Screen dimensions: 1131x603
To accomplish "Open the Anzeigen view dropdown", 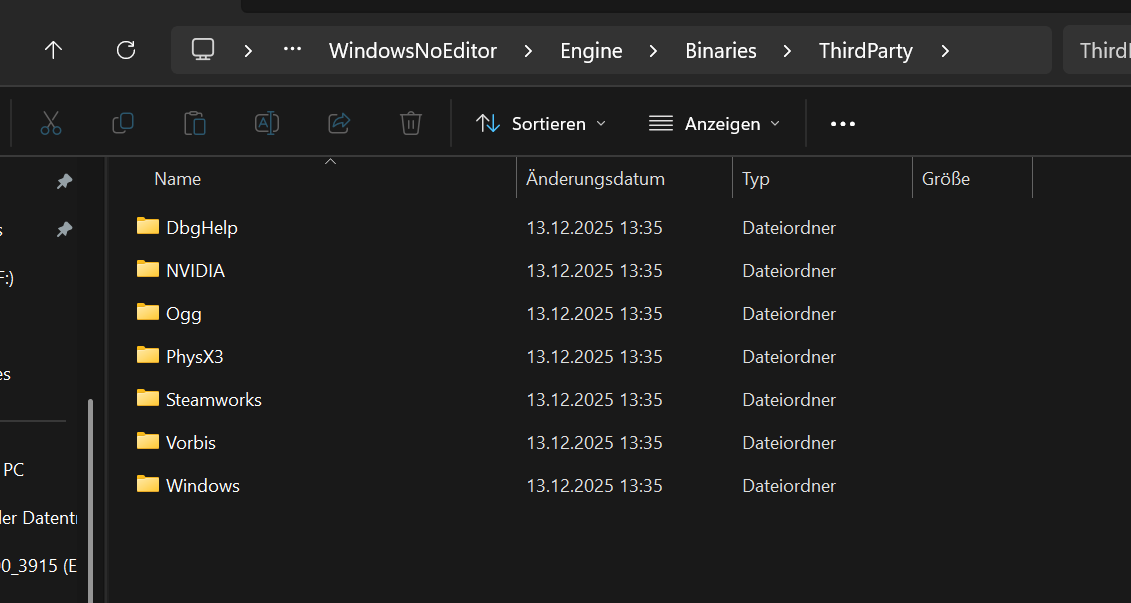I will (714, 123).
